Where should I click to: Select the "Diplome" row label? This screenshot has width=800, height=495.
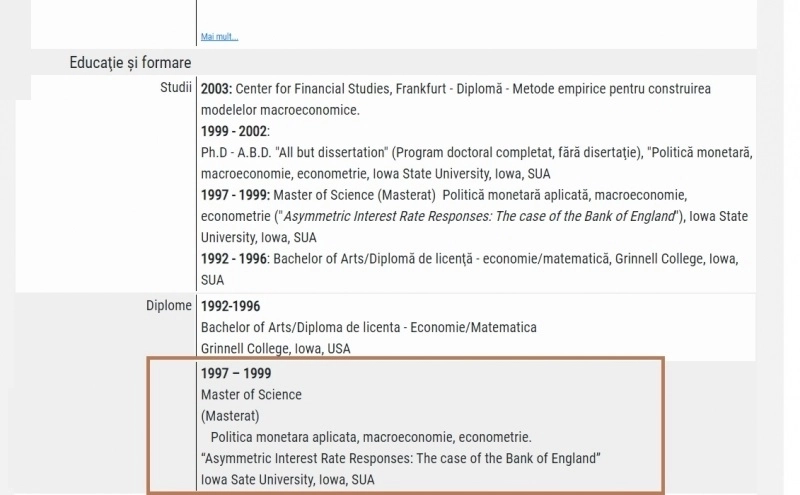[169, 305]
